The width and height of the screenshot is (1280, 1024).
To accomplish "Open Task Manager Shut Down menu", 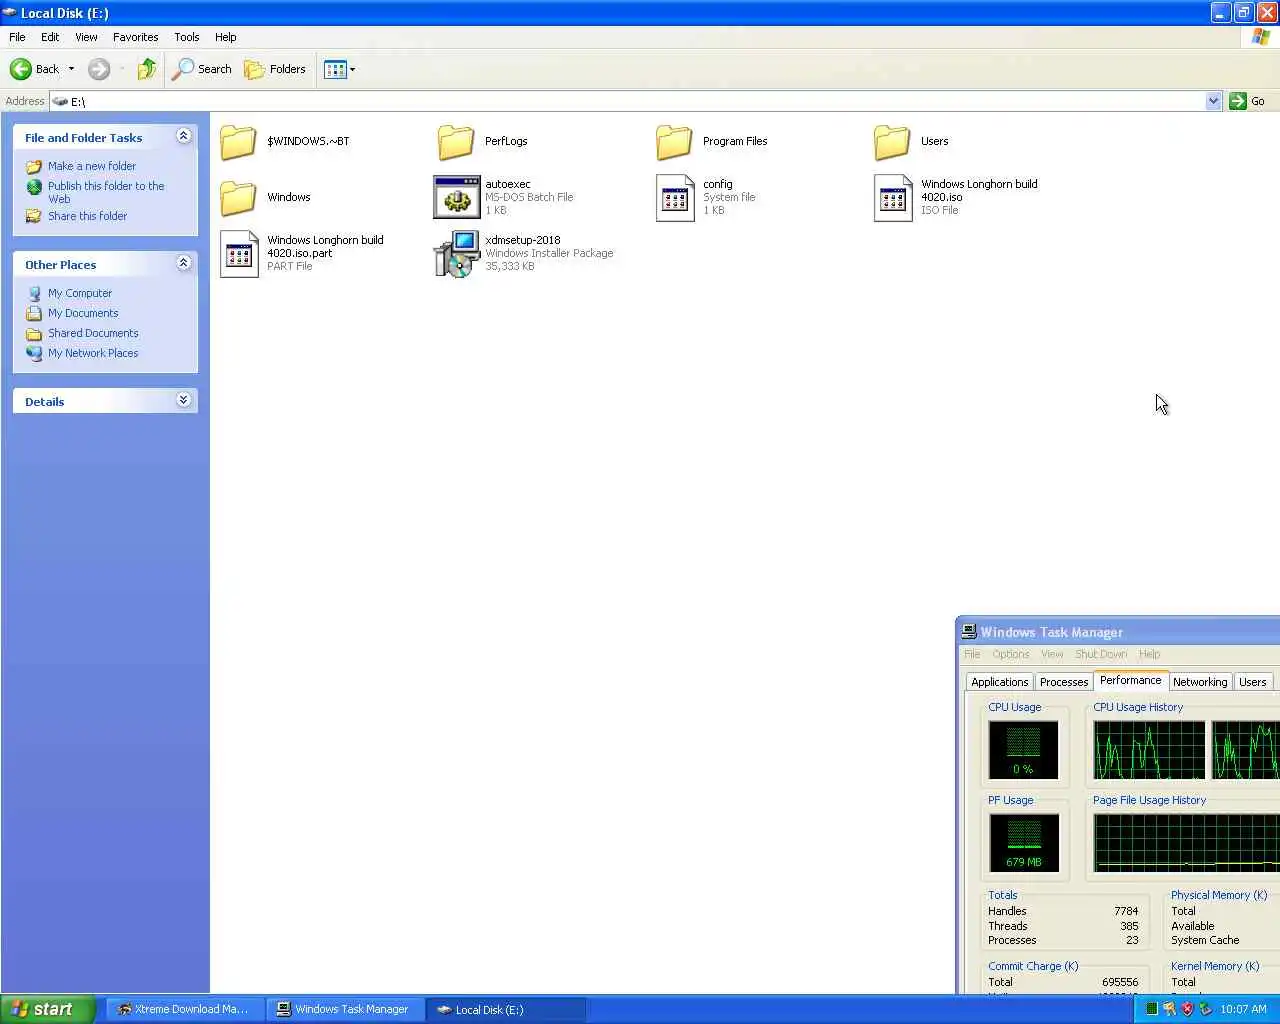I will click(x=1101, y=654).
